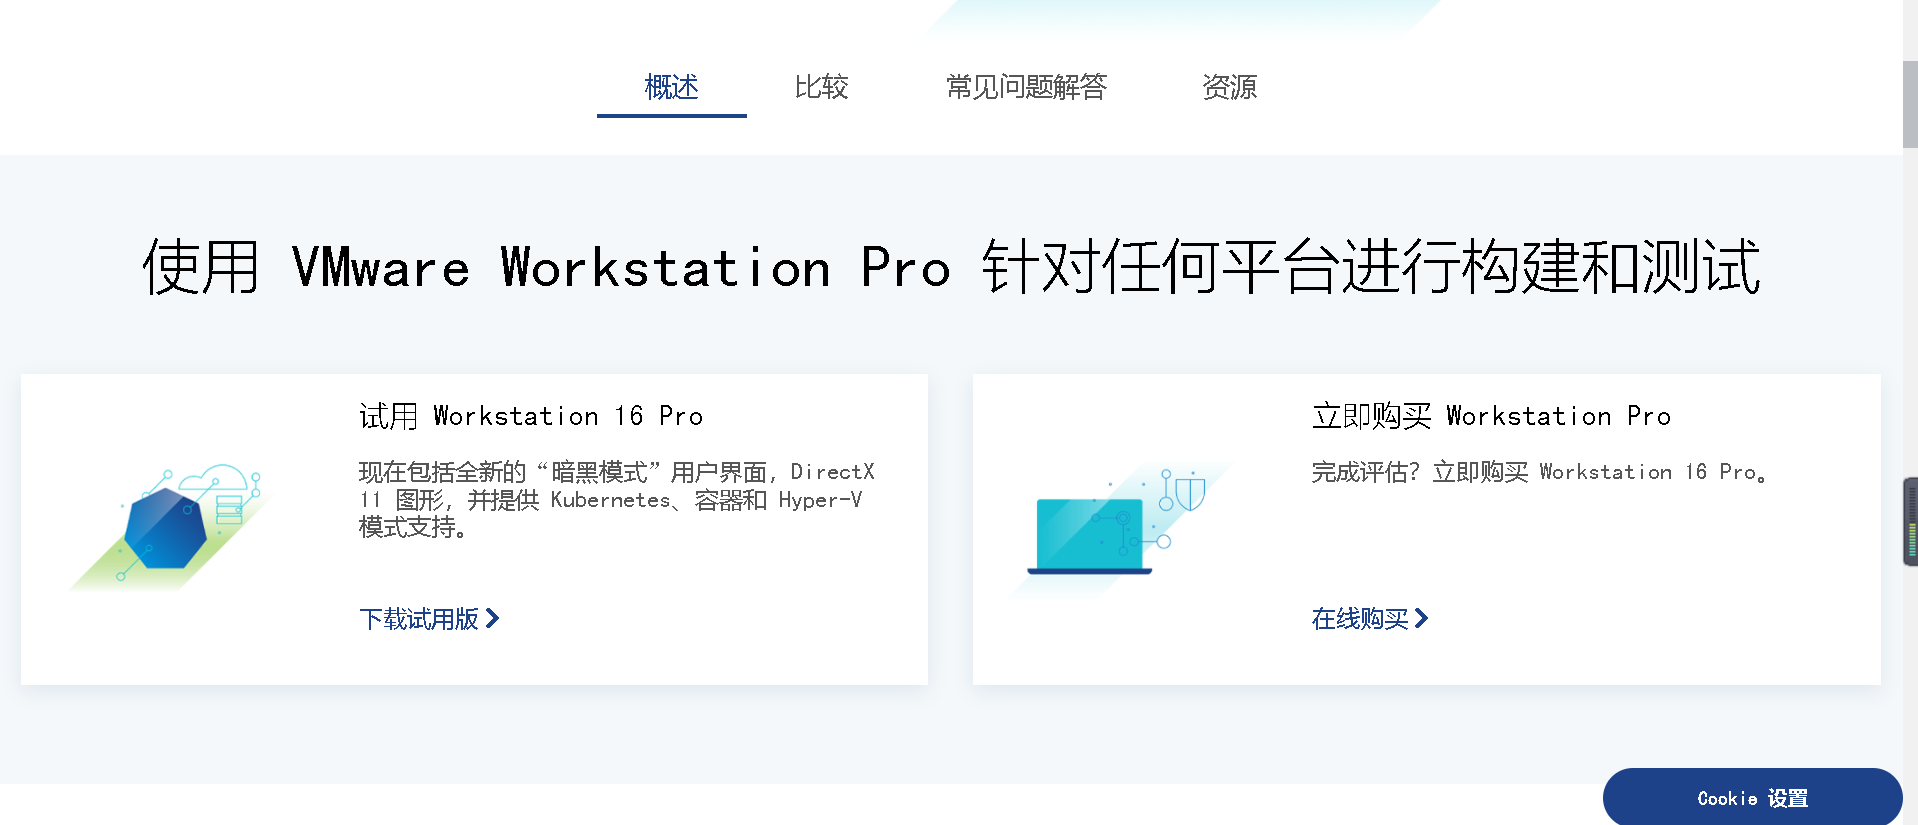Click the vertical page scrollbar thumb
The image size is (1918, 825).
[x=1910, y=105]
